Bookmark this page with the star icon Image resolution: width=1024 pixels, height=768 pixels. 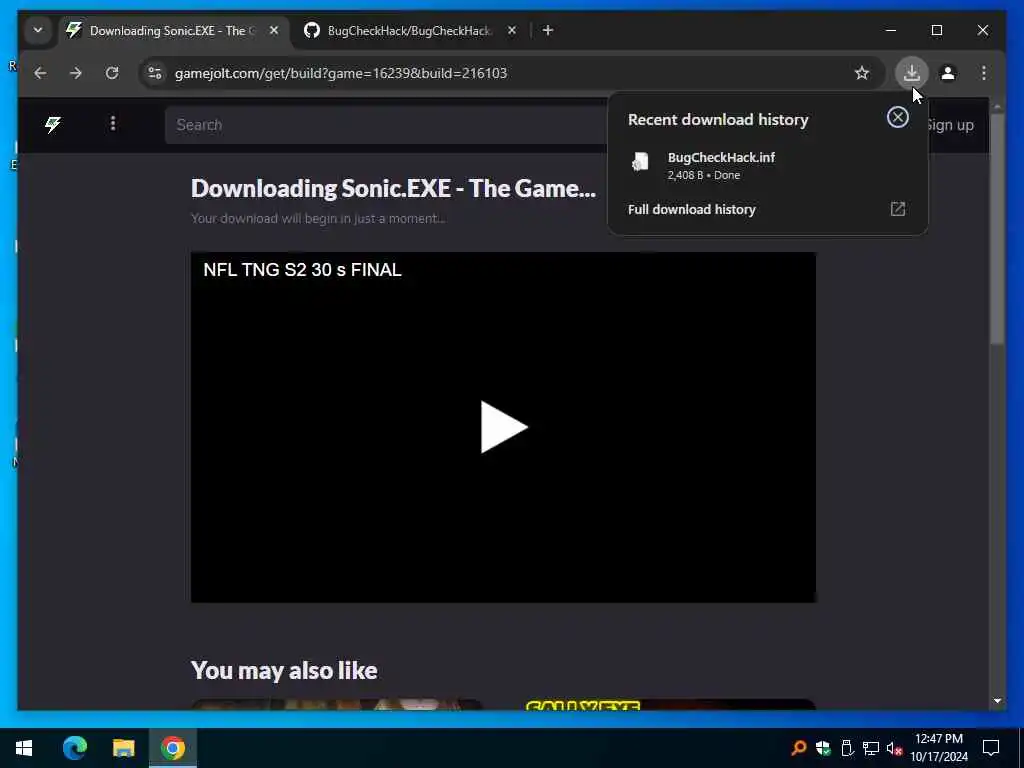[862, 73]
